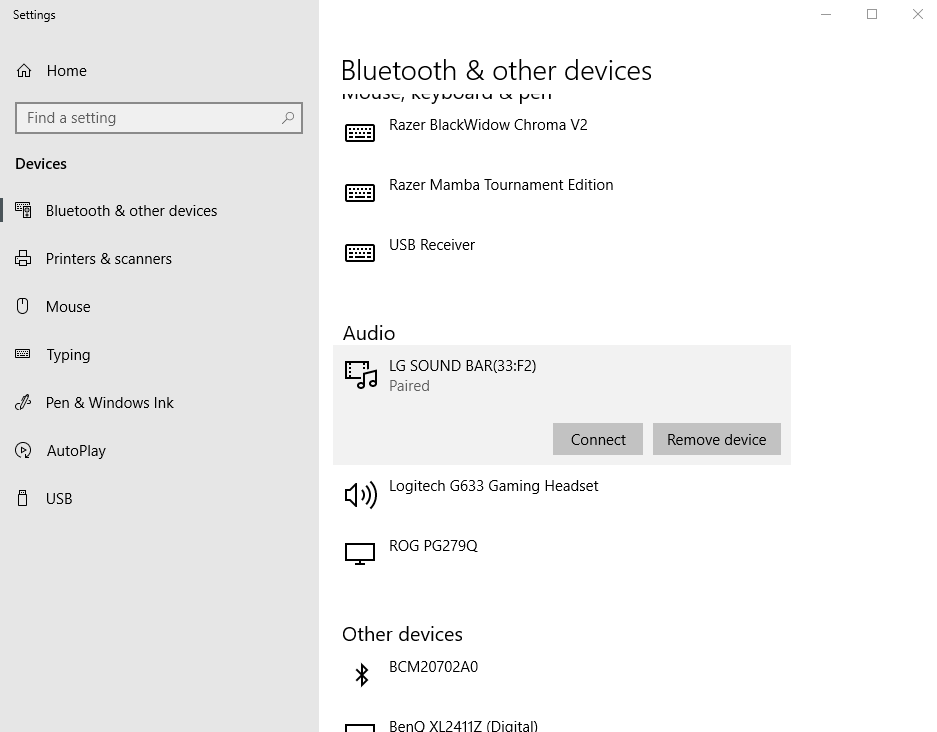The height and width of the screenshot is (732, 937).
Task: Click the BenQ XL2411Z display icon
Action: [360, 726]
